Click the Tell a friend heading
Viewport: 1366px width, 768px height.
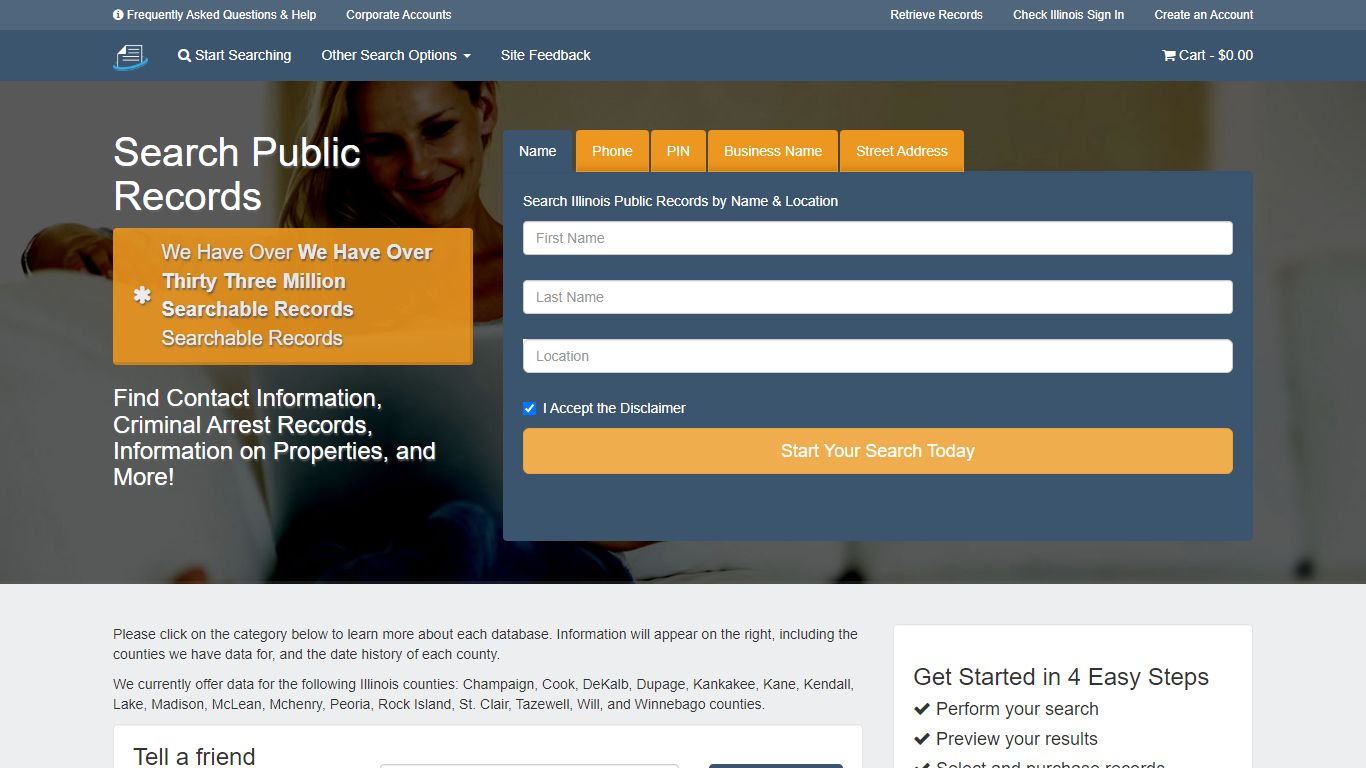point(194,756)
